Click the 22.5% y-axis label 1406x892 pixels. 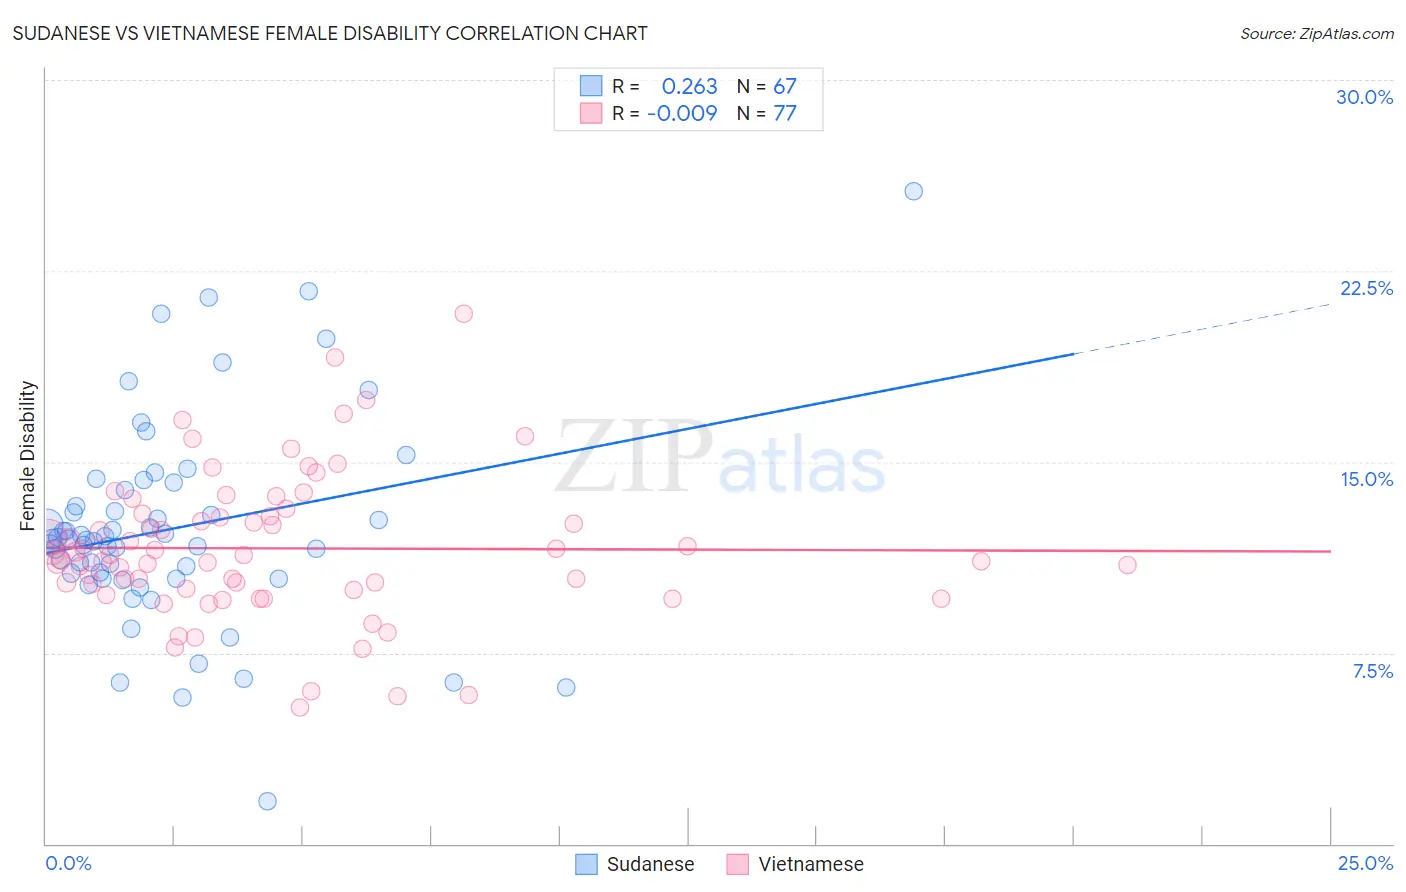[x=1366, y=288]
